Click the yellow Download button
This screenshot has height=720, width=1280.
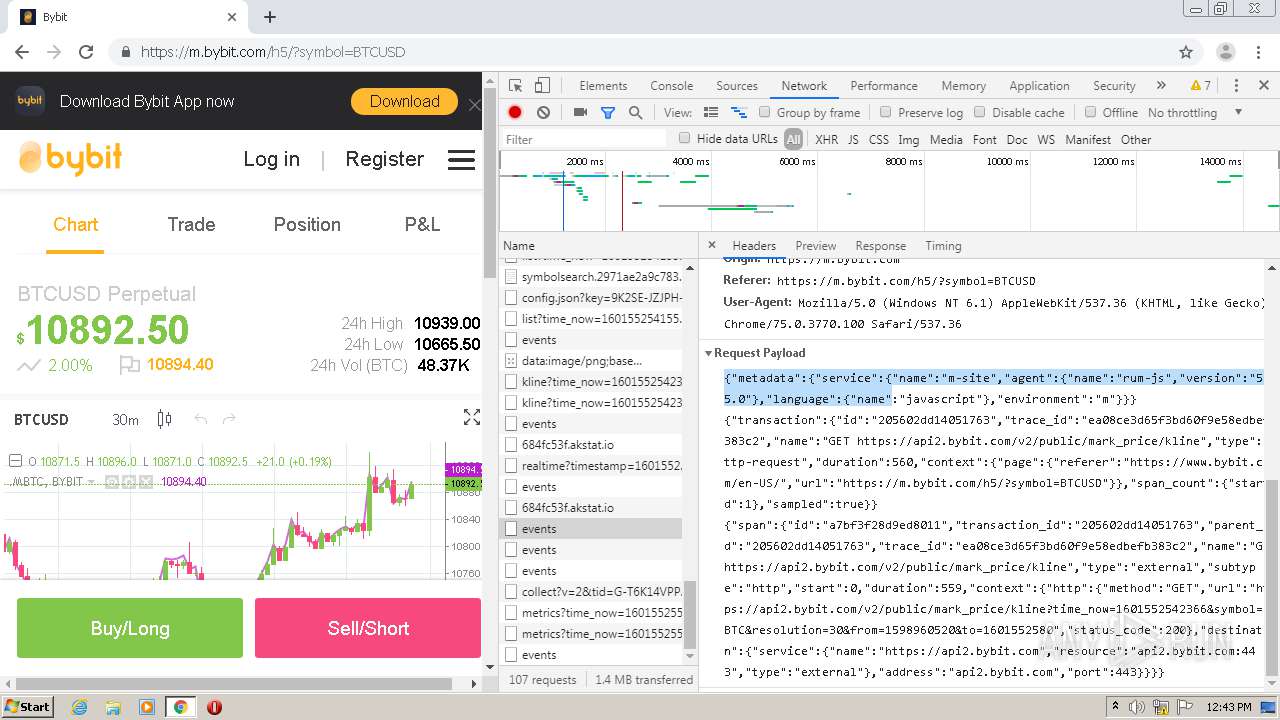click(404, 101)
